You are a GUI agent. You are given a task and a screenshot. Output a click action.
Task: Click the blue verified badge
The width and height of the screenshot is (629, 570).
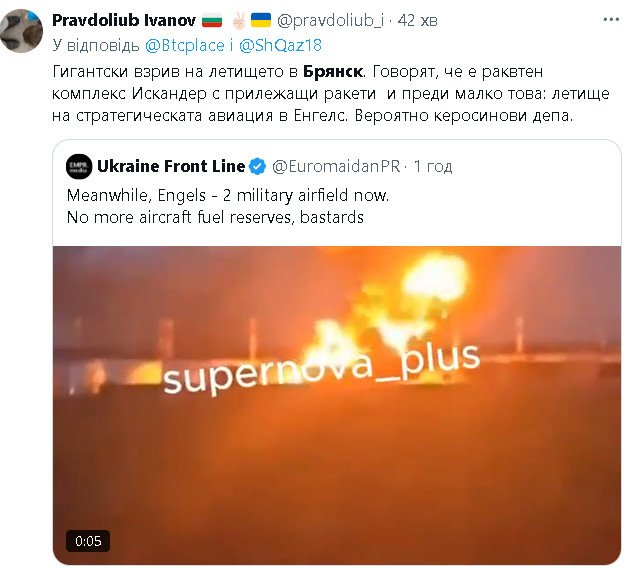(257, 166)
